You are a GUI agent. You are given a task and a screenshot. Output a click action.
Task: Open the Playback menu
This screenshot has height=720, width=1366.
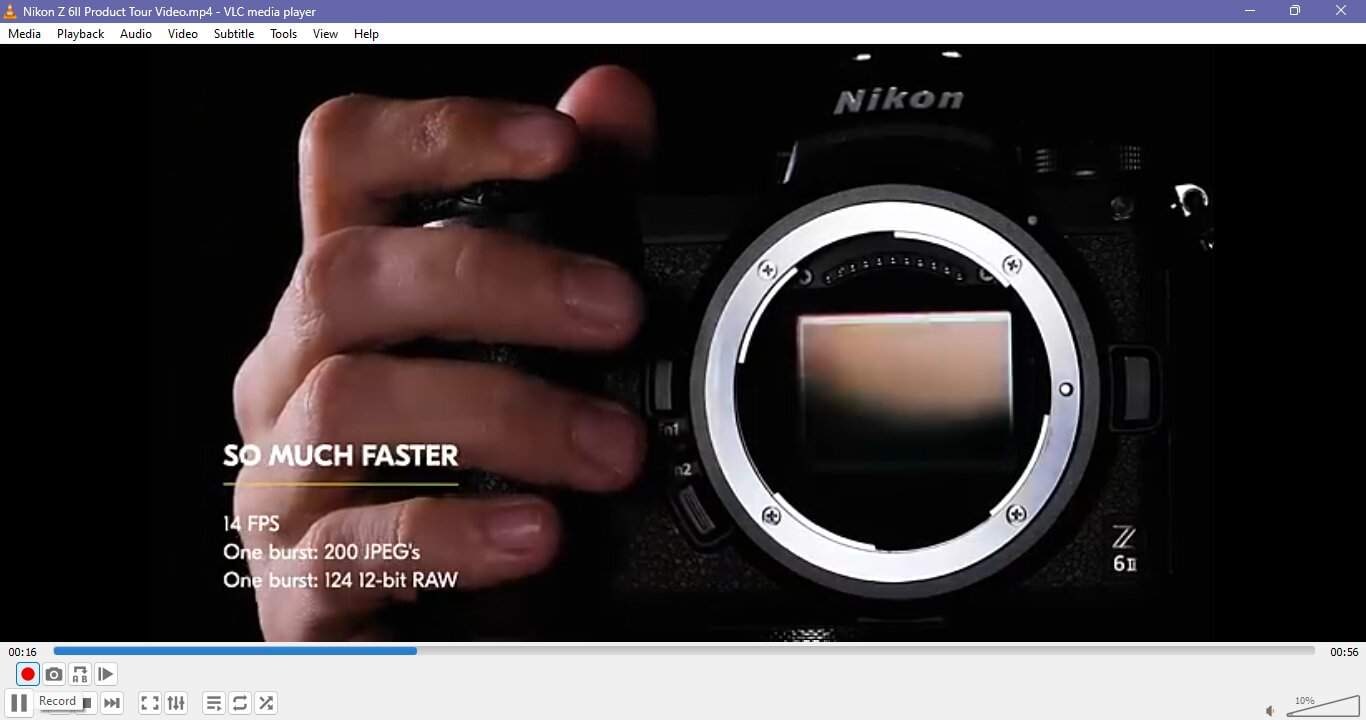(79, 33)
